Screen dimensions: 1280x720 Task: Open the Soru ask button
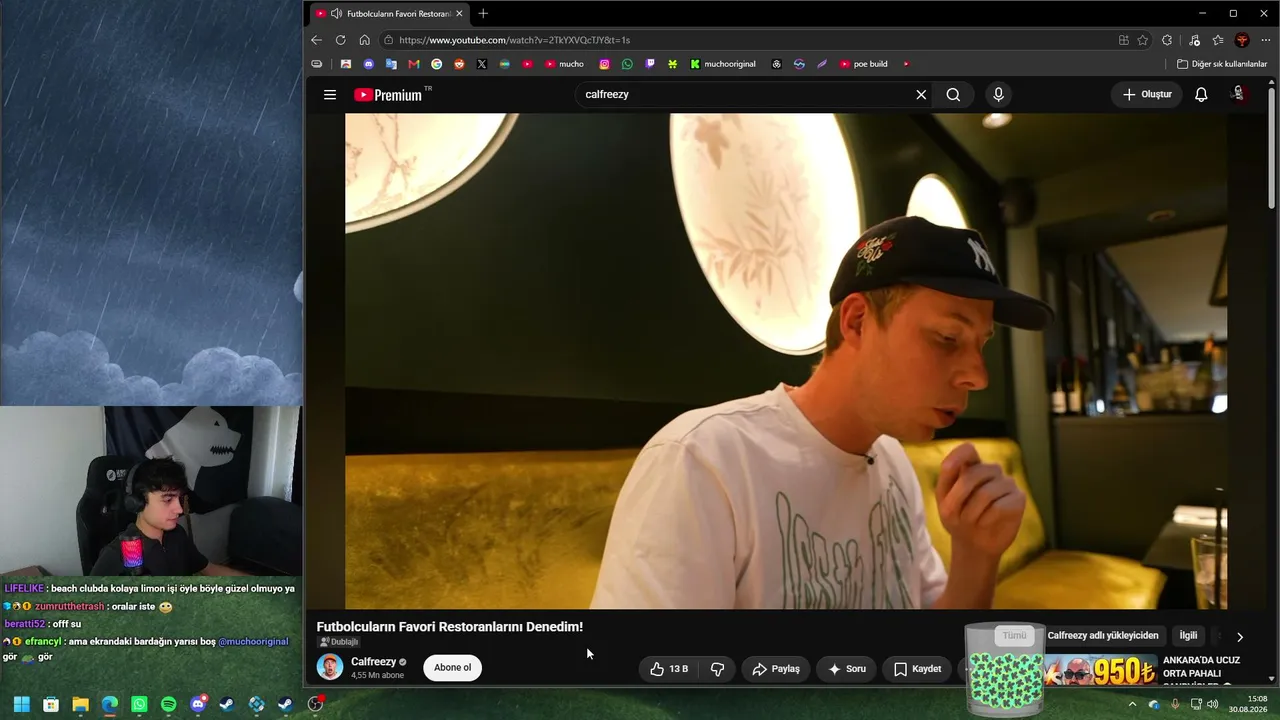[847, 669]
